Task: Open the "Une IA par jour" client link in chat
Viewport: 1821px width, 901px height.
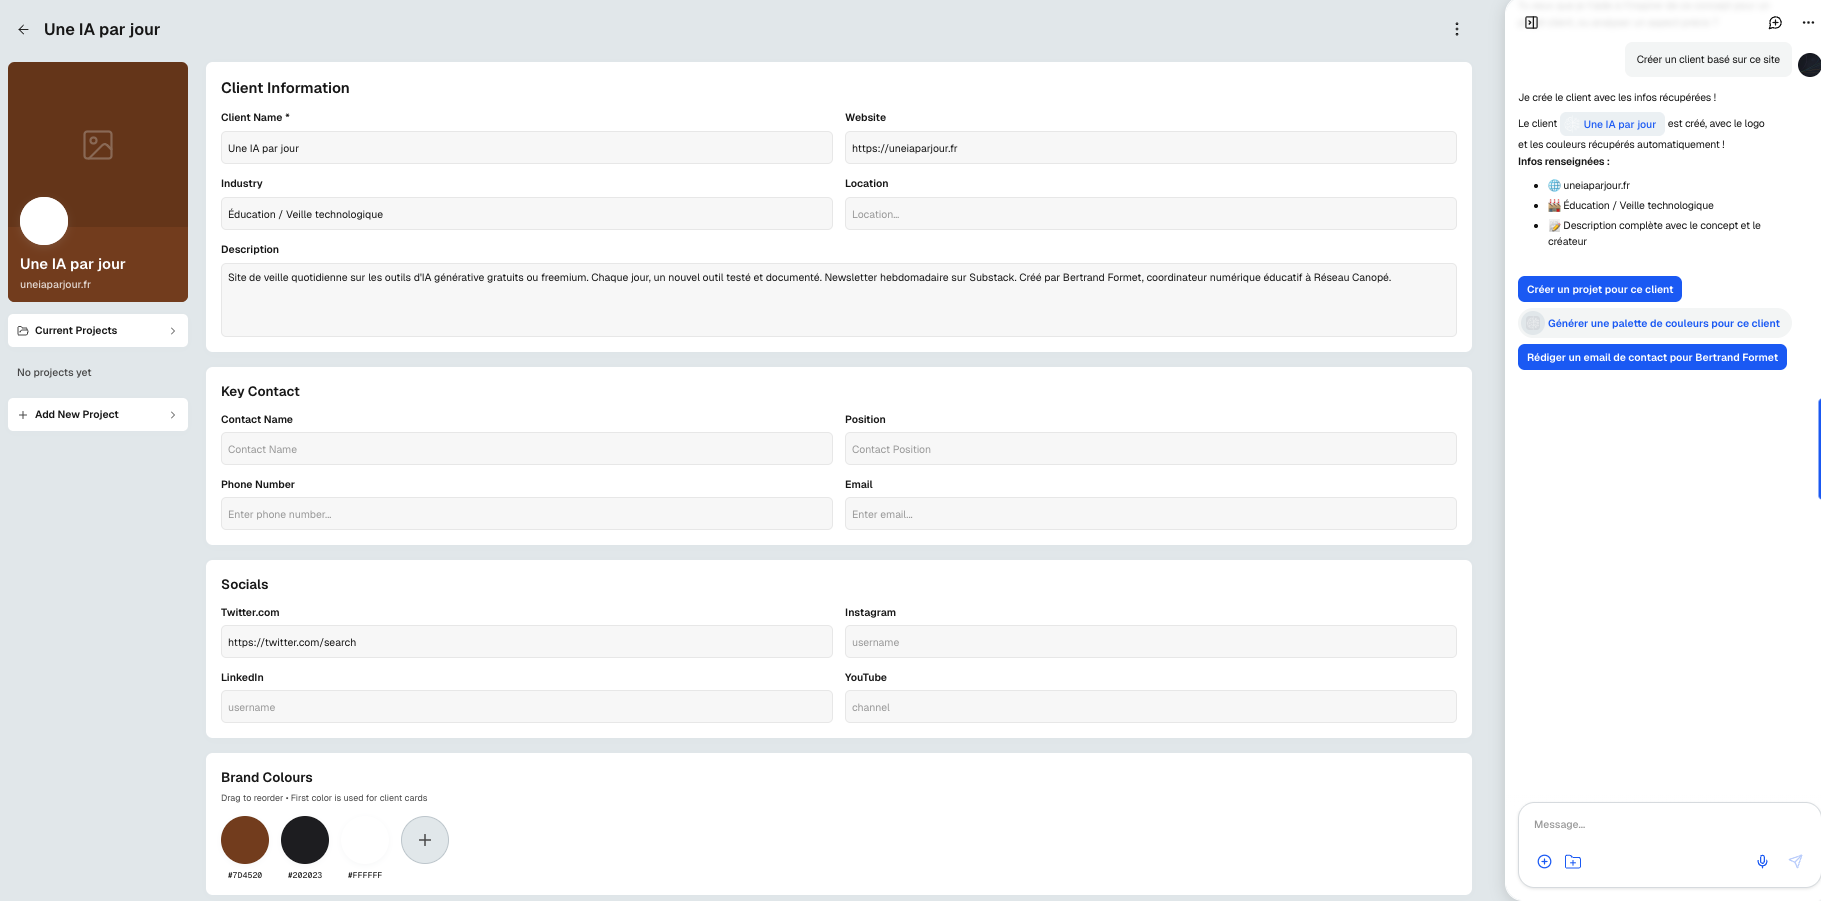Action: point(1618,125)
